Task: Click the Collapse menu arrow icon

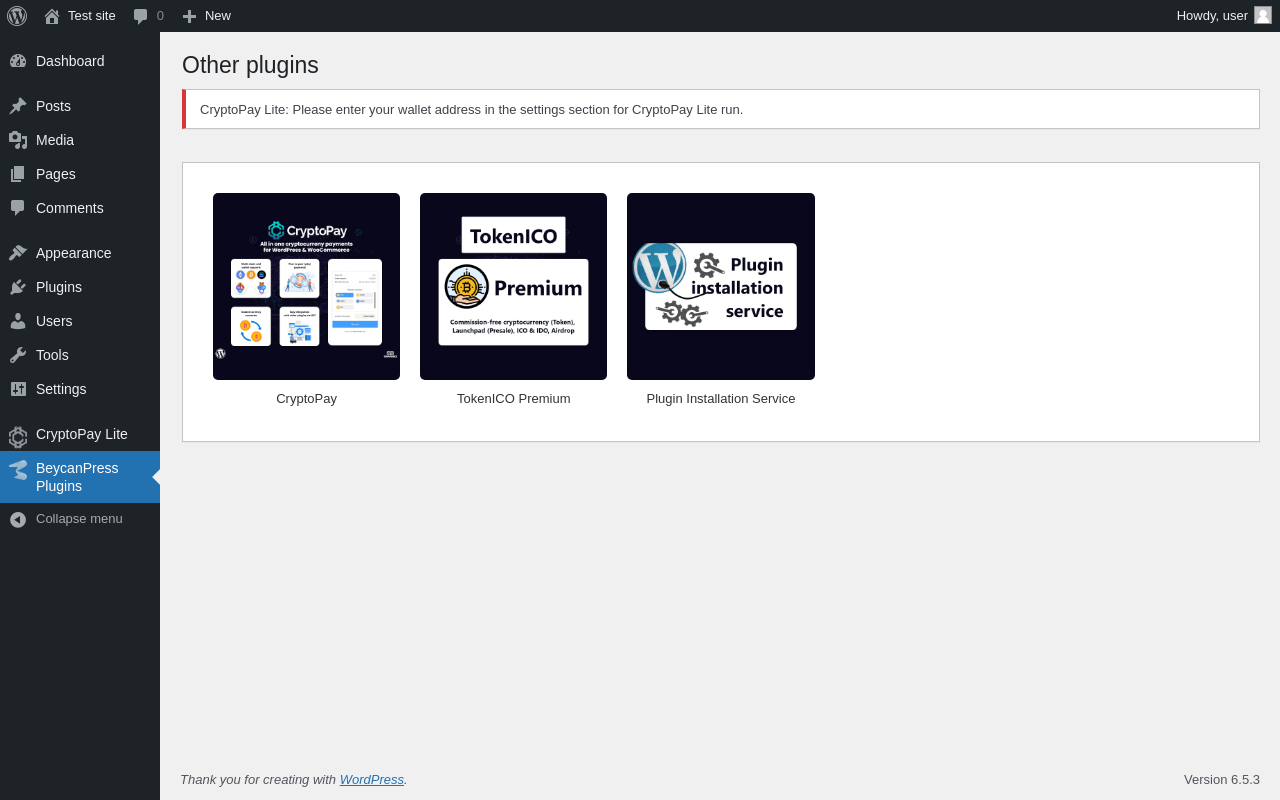Action: click(18, 520)
